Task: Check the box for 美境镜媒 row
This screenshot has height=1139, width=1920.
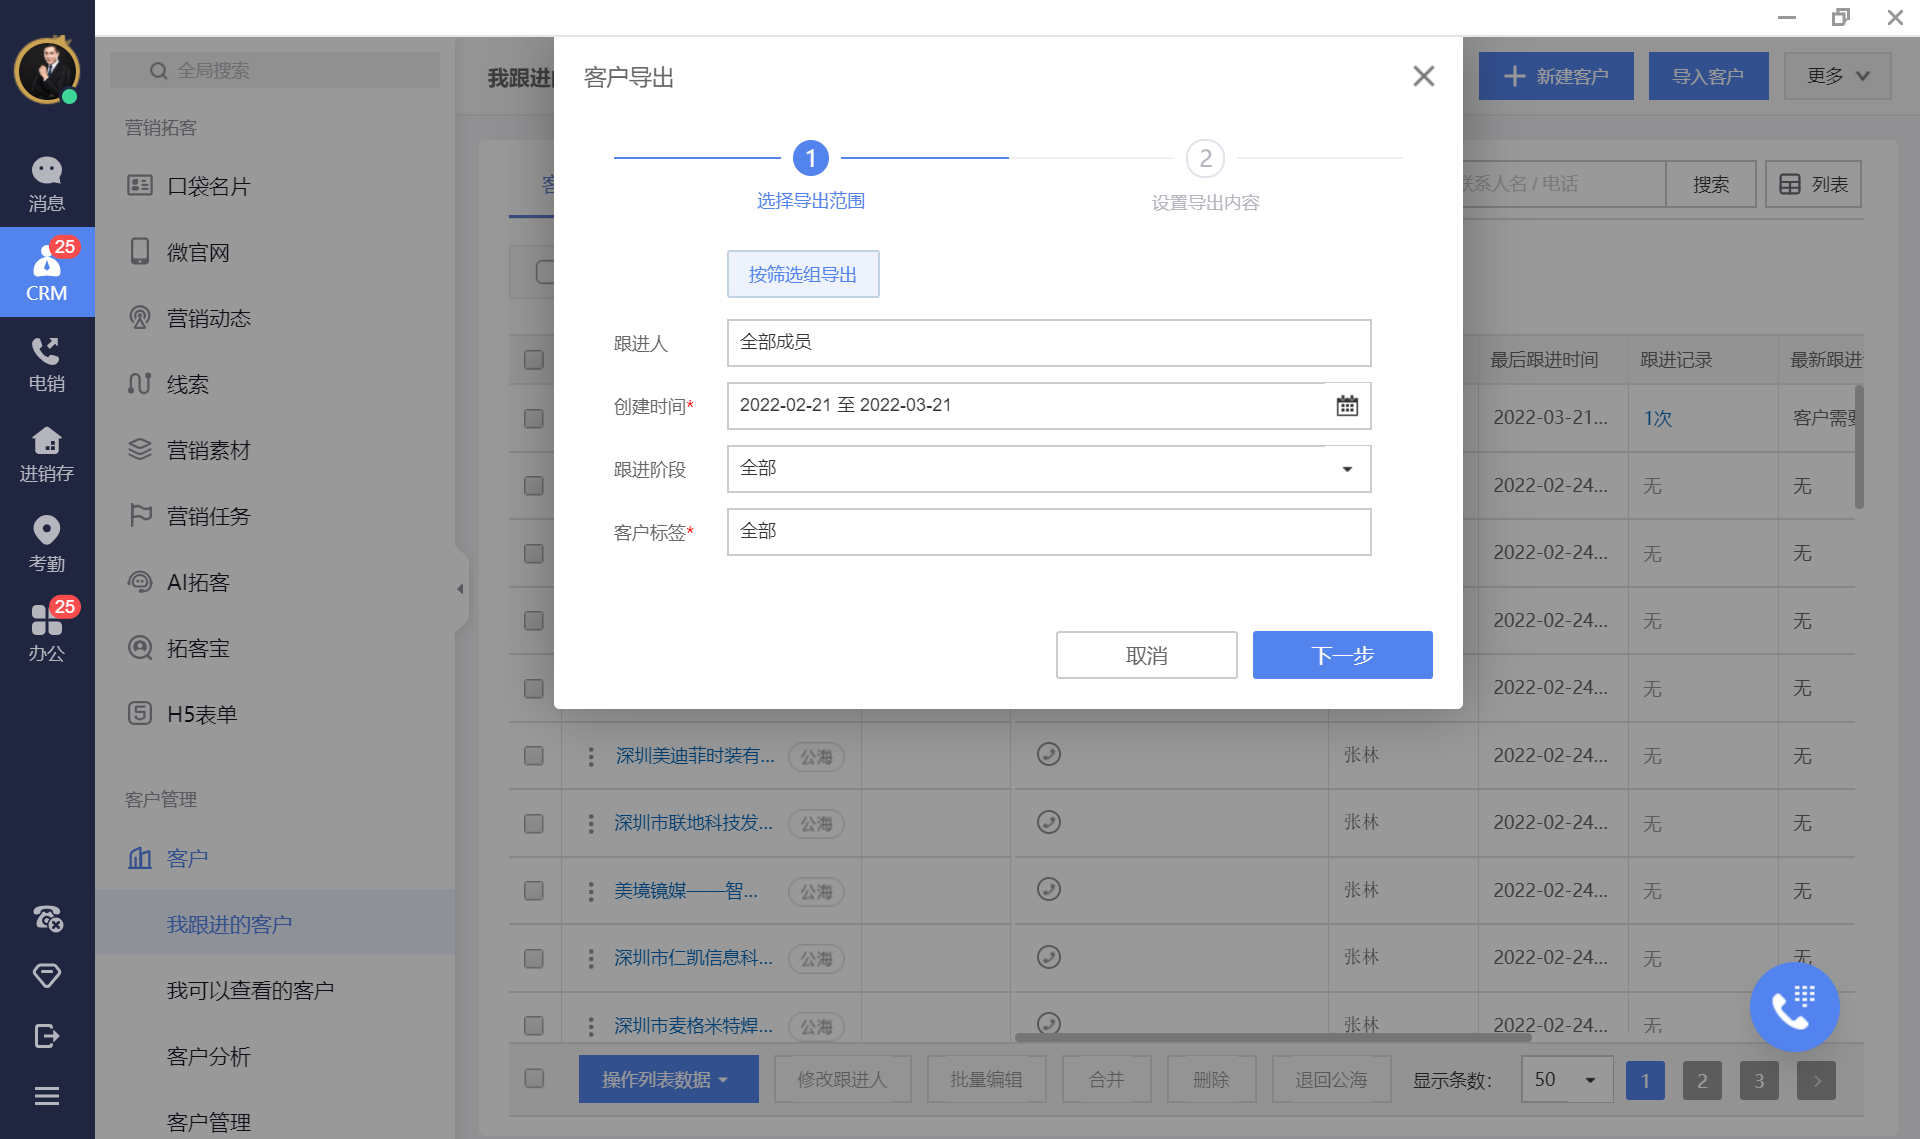Action: click(x=534, y=891)
